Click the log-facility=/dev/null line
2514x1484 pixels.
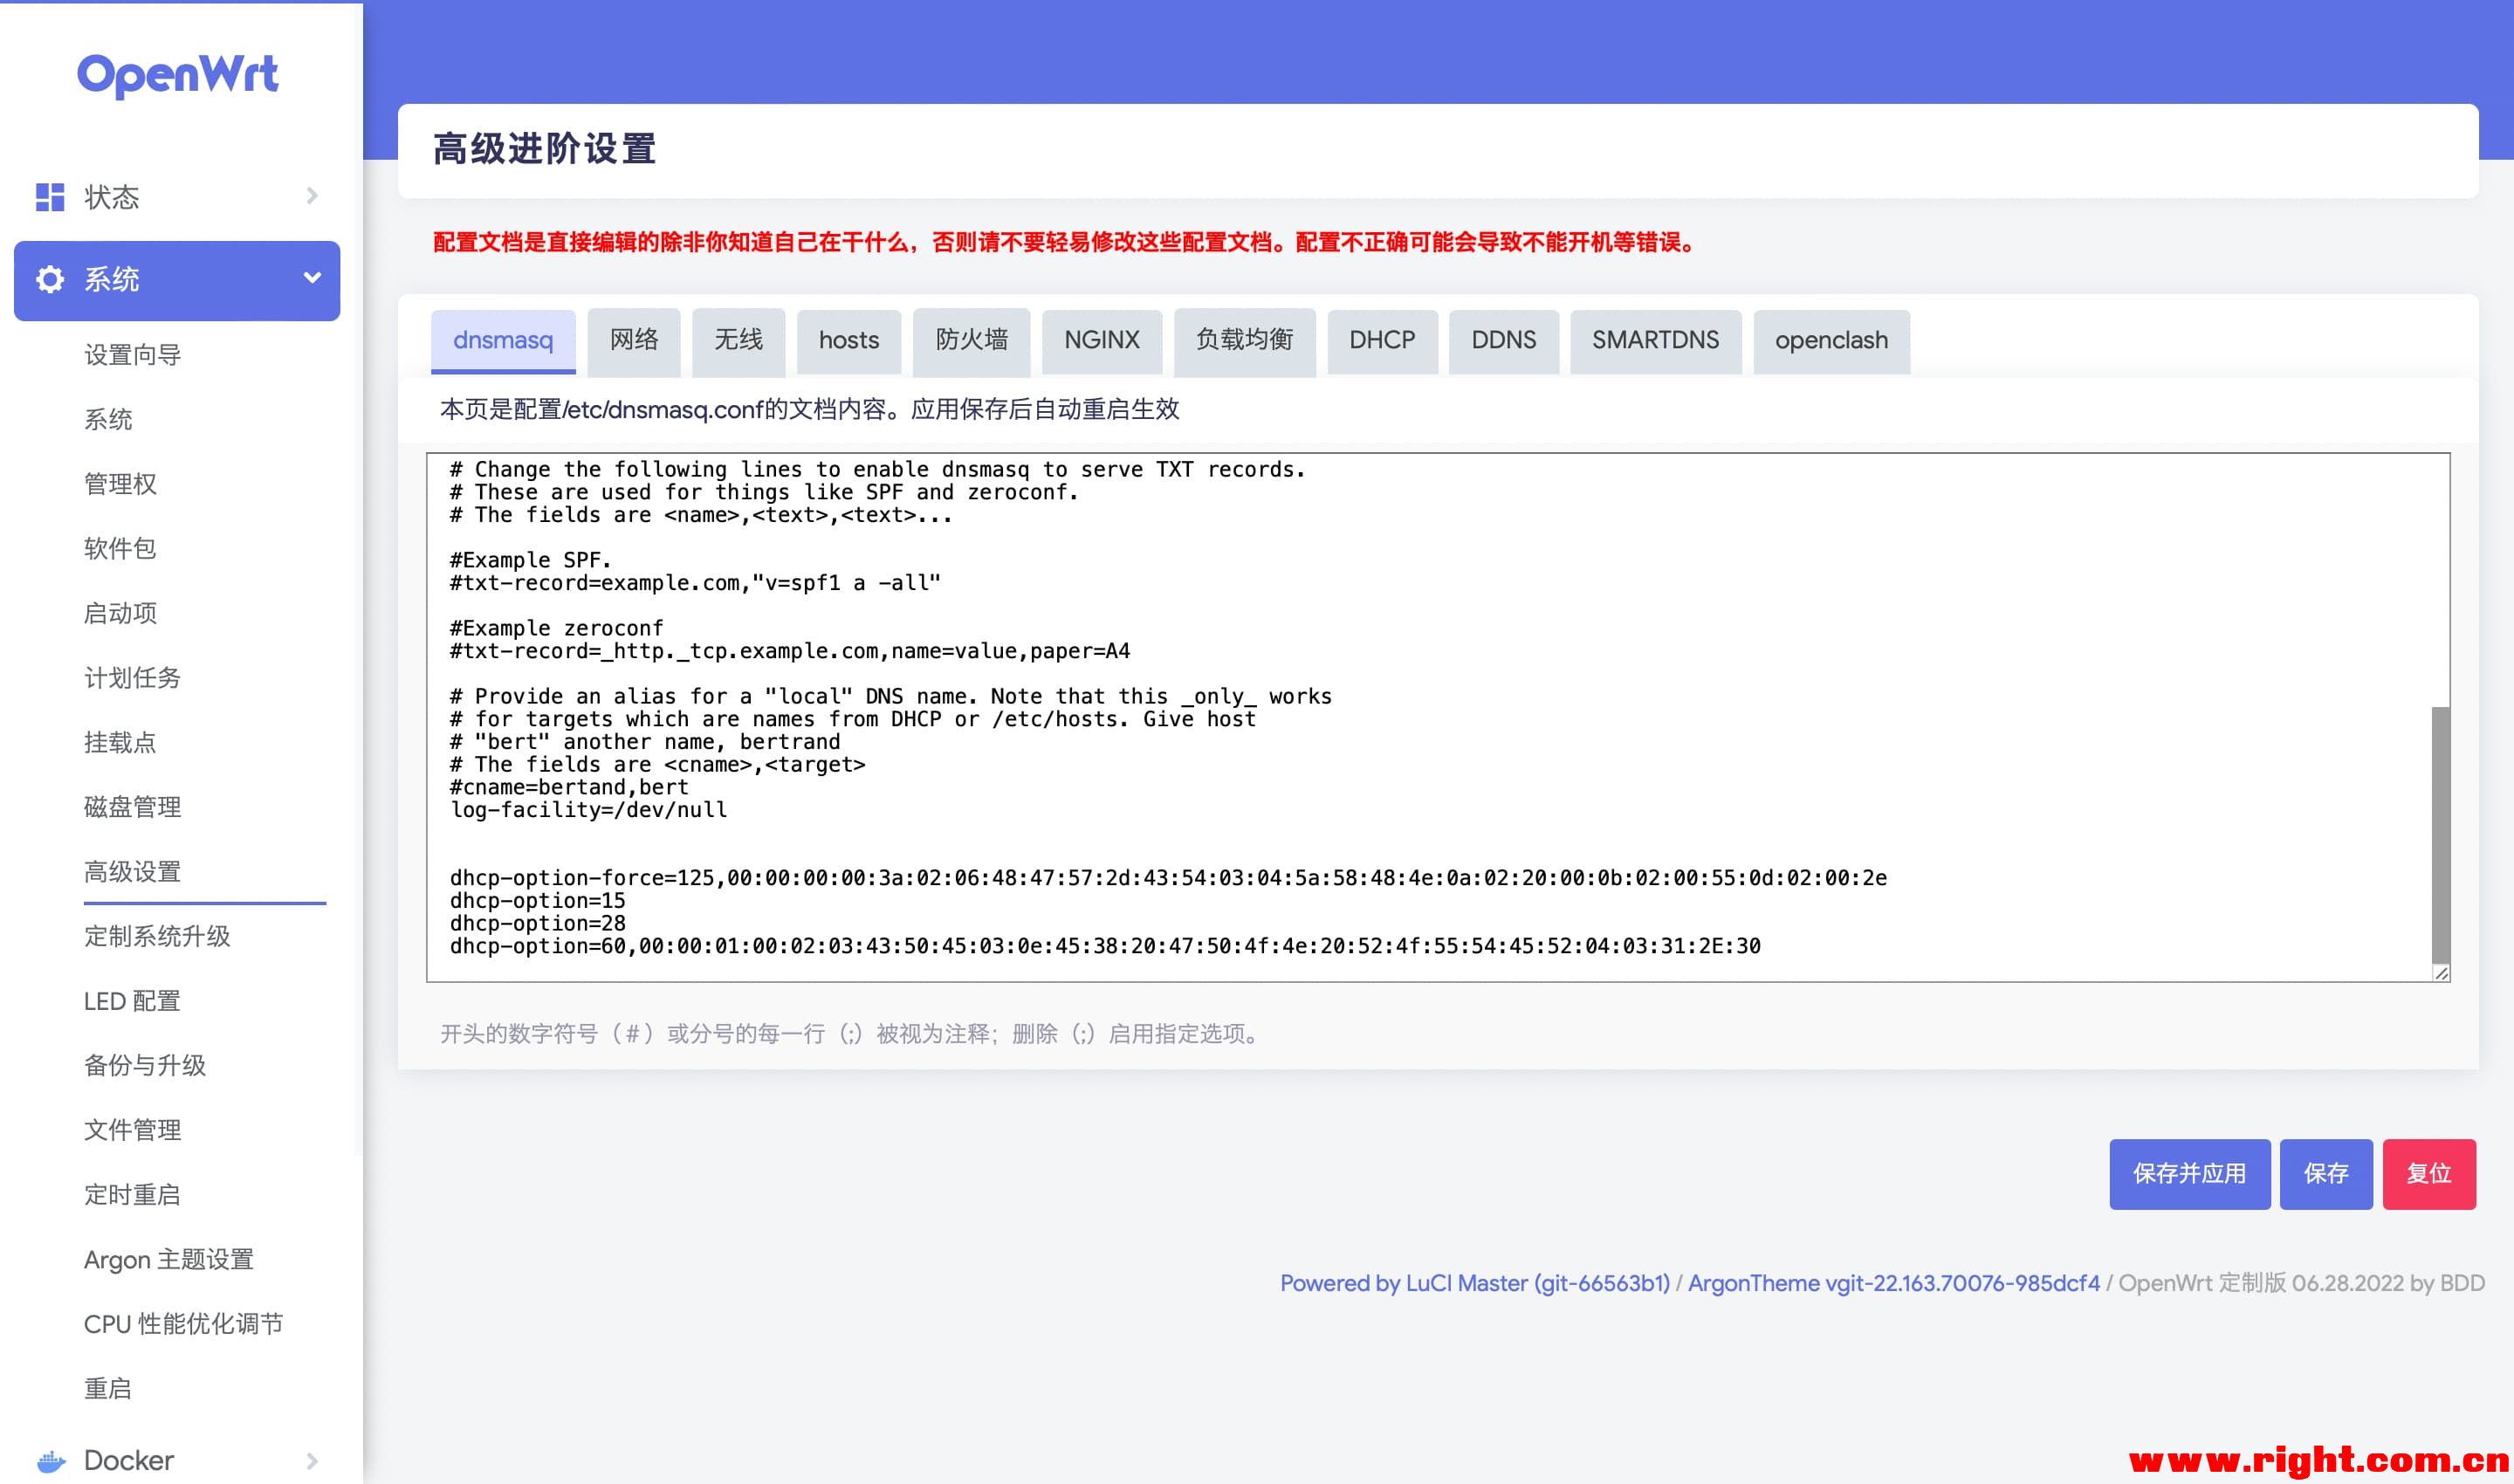click(x=589, y=810)
